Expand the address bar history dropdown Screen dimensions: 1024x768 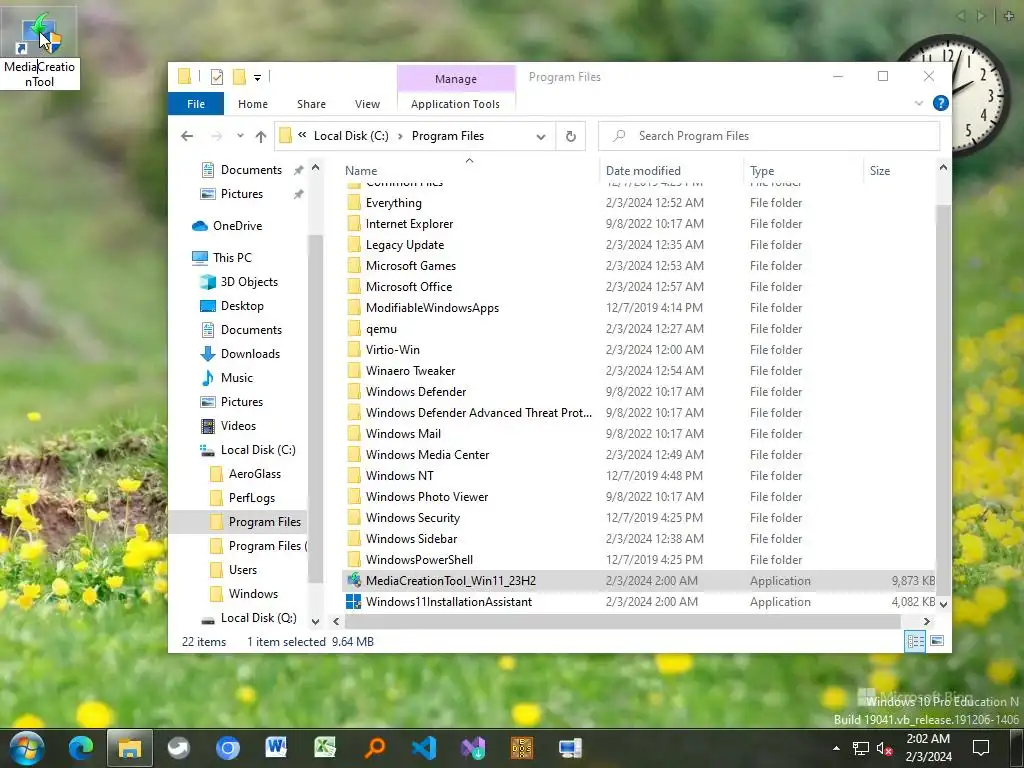tap(541, 136)
